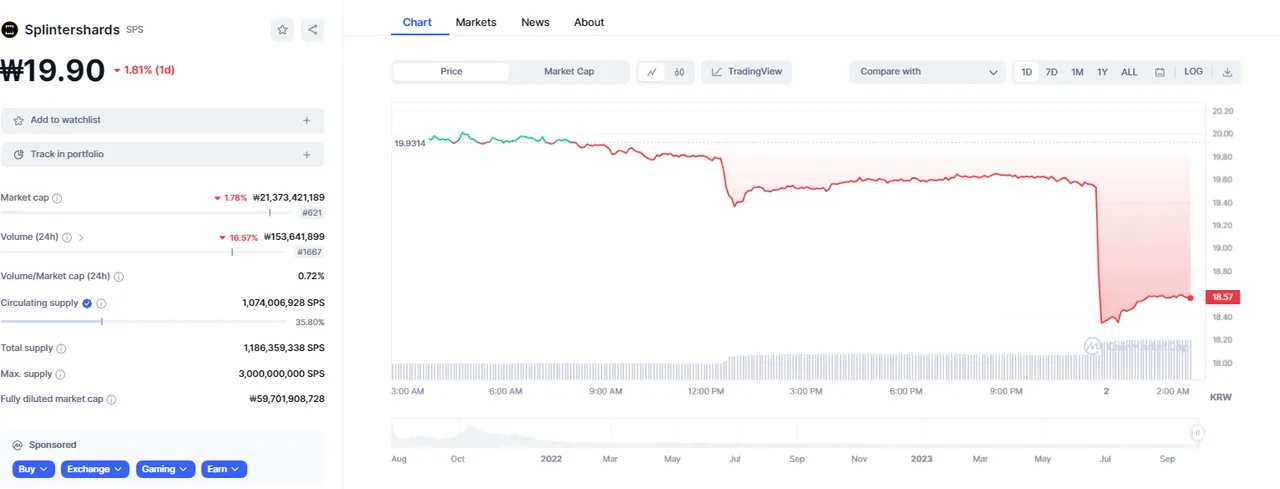The width and height of the screenshot is (1280, 489).
Task: Open the calendar date range icon
Action: pyautogui.click(x=1160, y=72)
